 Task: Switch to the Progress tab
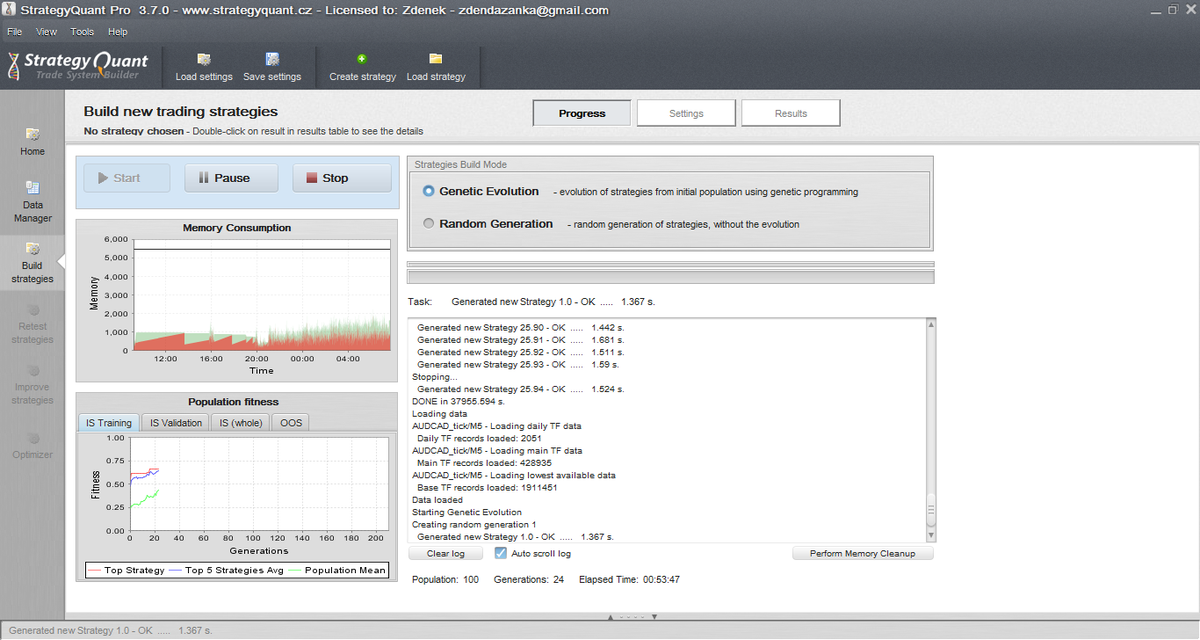point(582,113)
